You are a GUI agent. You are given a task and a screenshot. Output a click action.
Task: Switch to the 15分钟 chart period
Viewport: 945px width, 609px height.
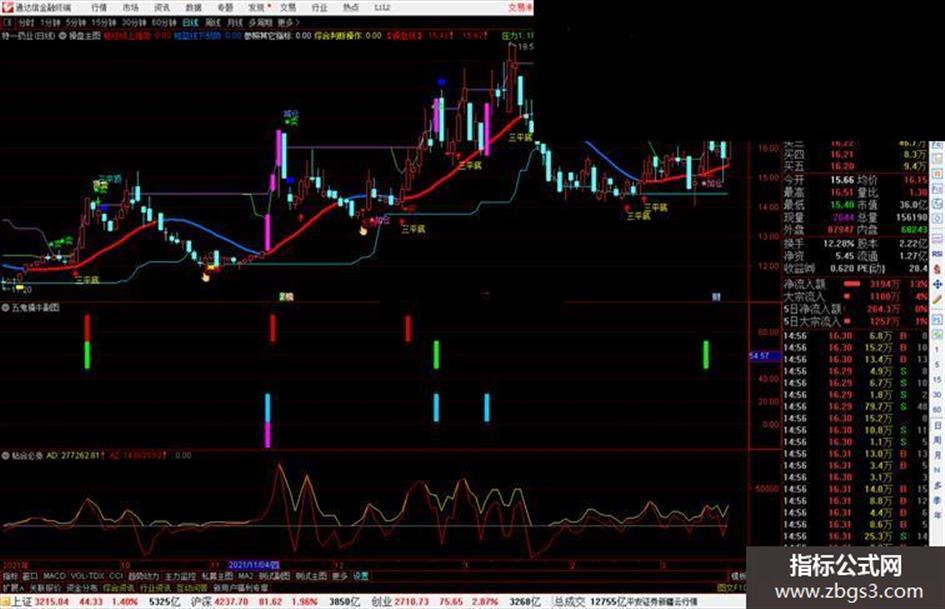click(103, 23)
